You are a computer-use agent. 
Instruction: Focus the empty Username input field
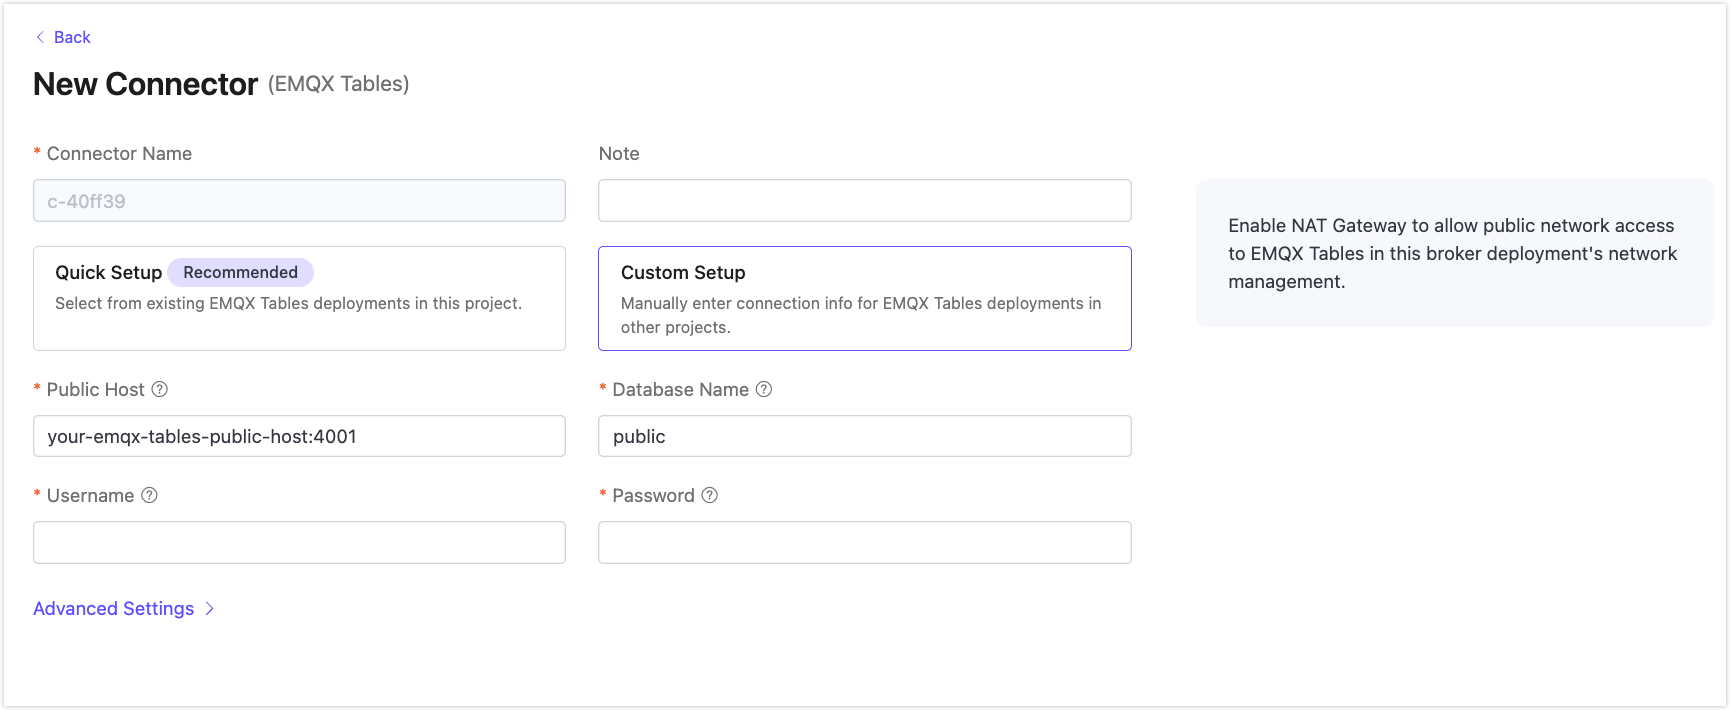click(299, 542)
